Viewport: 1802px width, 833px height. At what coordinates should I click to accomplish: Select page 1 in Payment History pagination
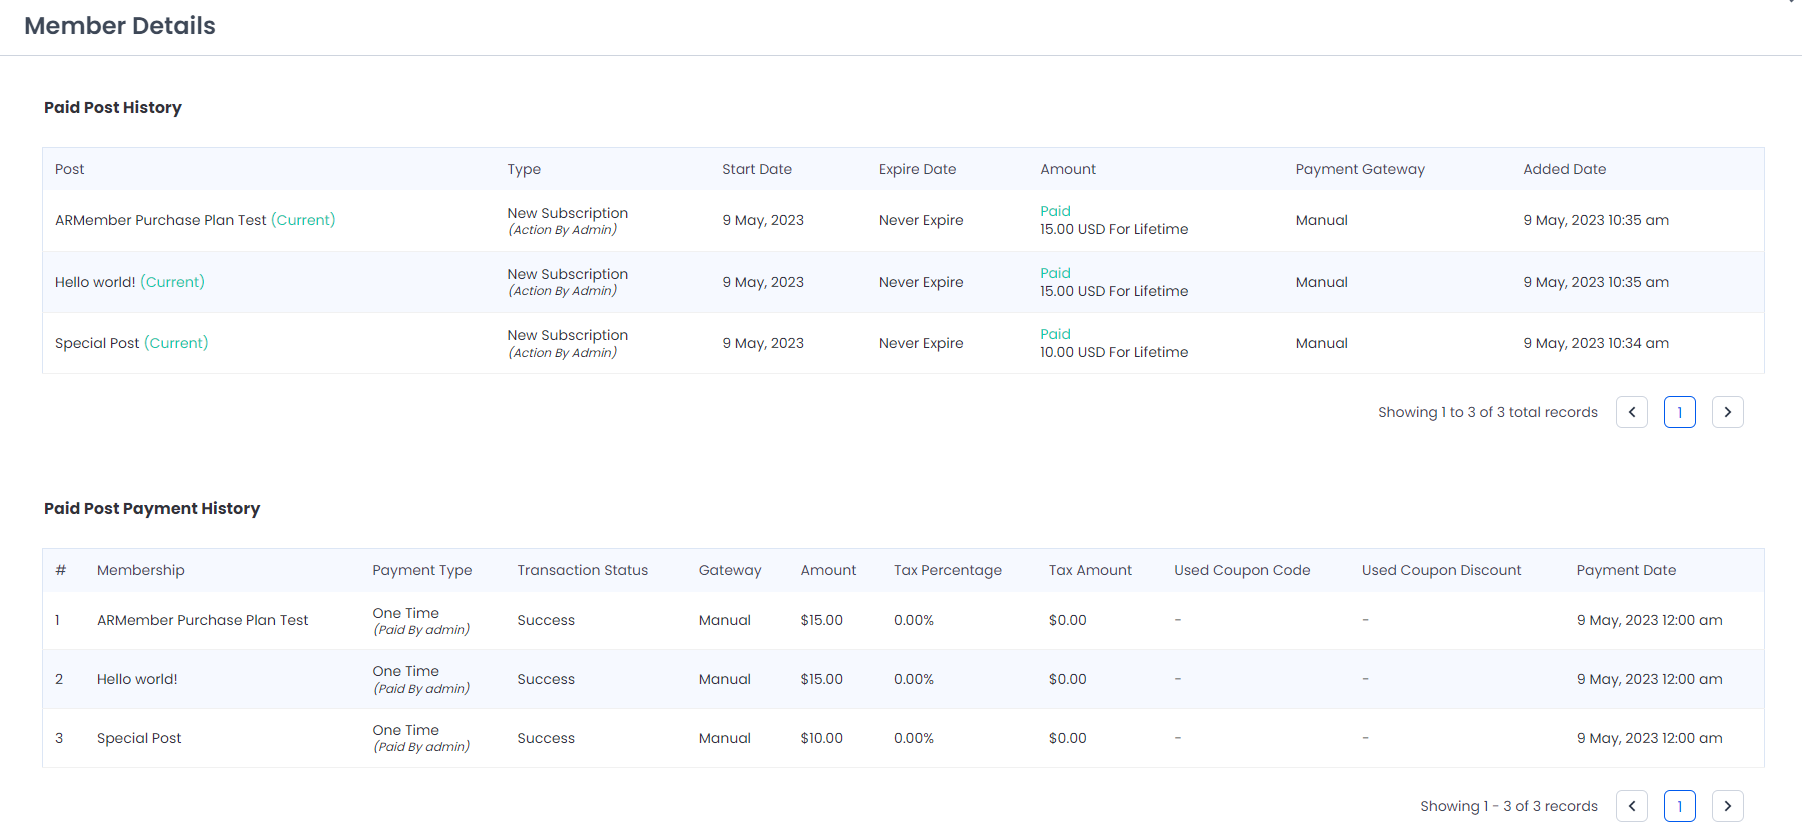pyautogui.click(x=1680, y=806)
